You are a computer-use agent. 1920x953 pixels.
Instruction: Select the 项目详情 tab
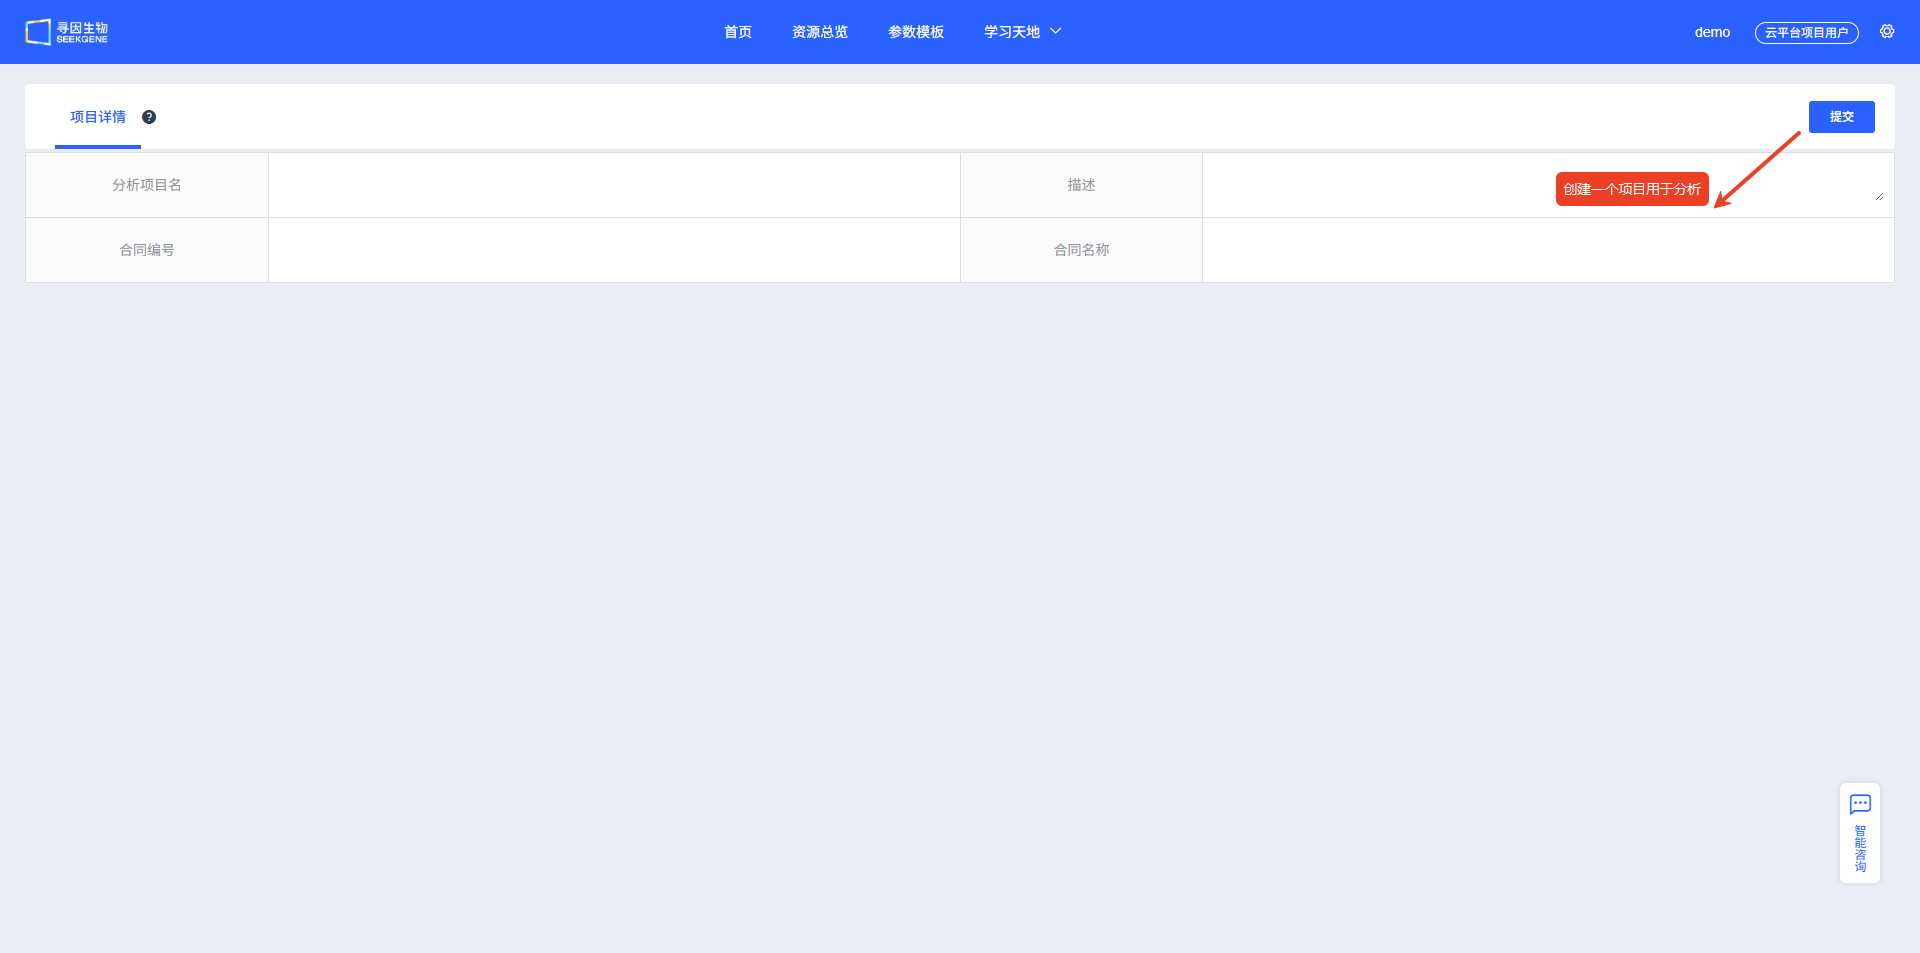98,117
